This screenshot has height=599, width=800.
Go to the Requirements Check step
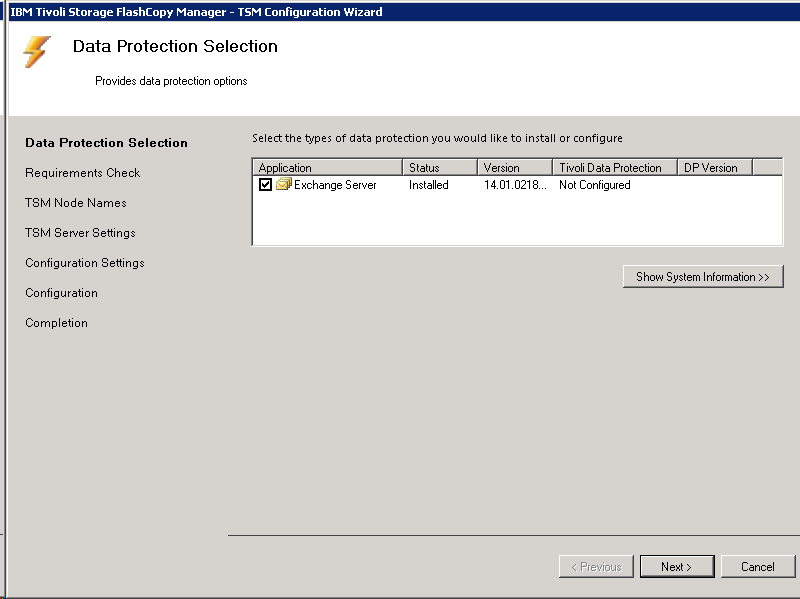tap(83, 173)
